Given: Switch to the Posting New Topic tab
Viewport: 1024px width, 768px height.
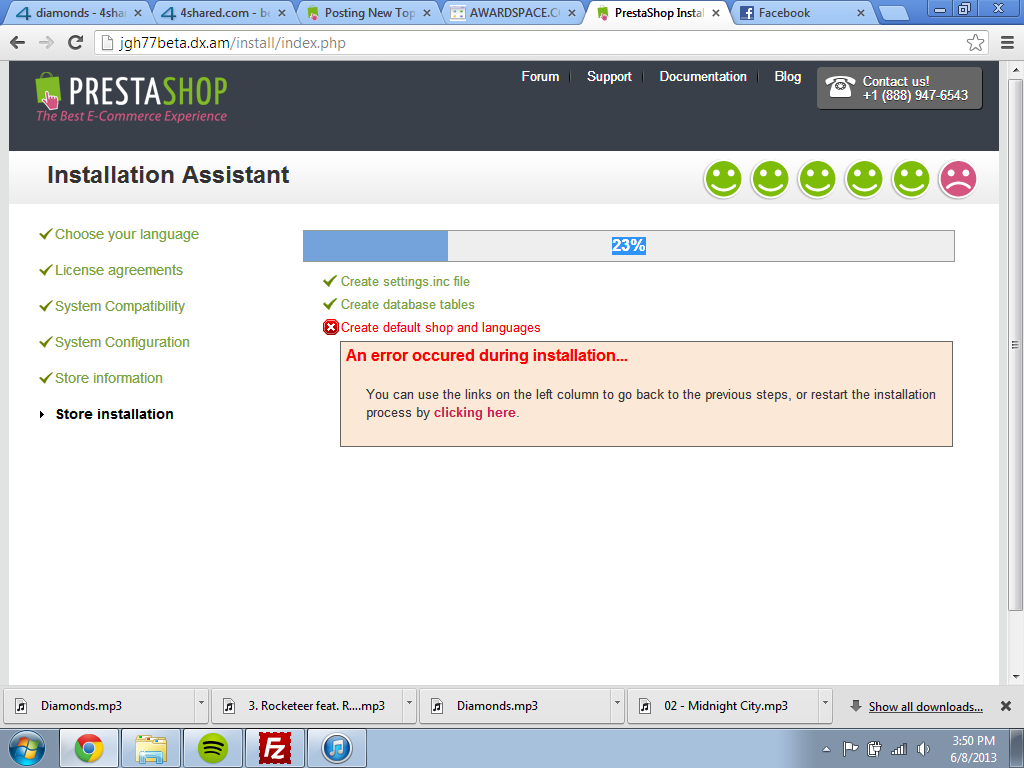Looking at the screenshot, I should coord(367,13).
